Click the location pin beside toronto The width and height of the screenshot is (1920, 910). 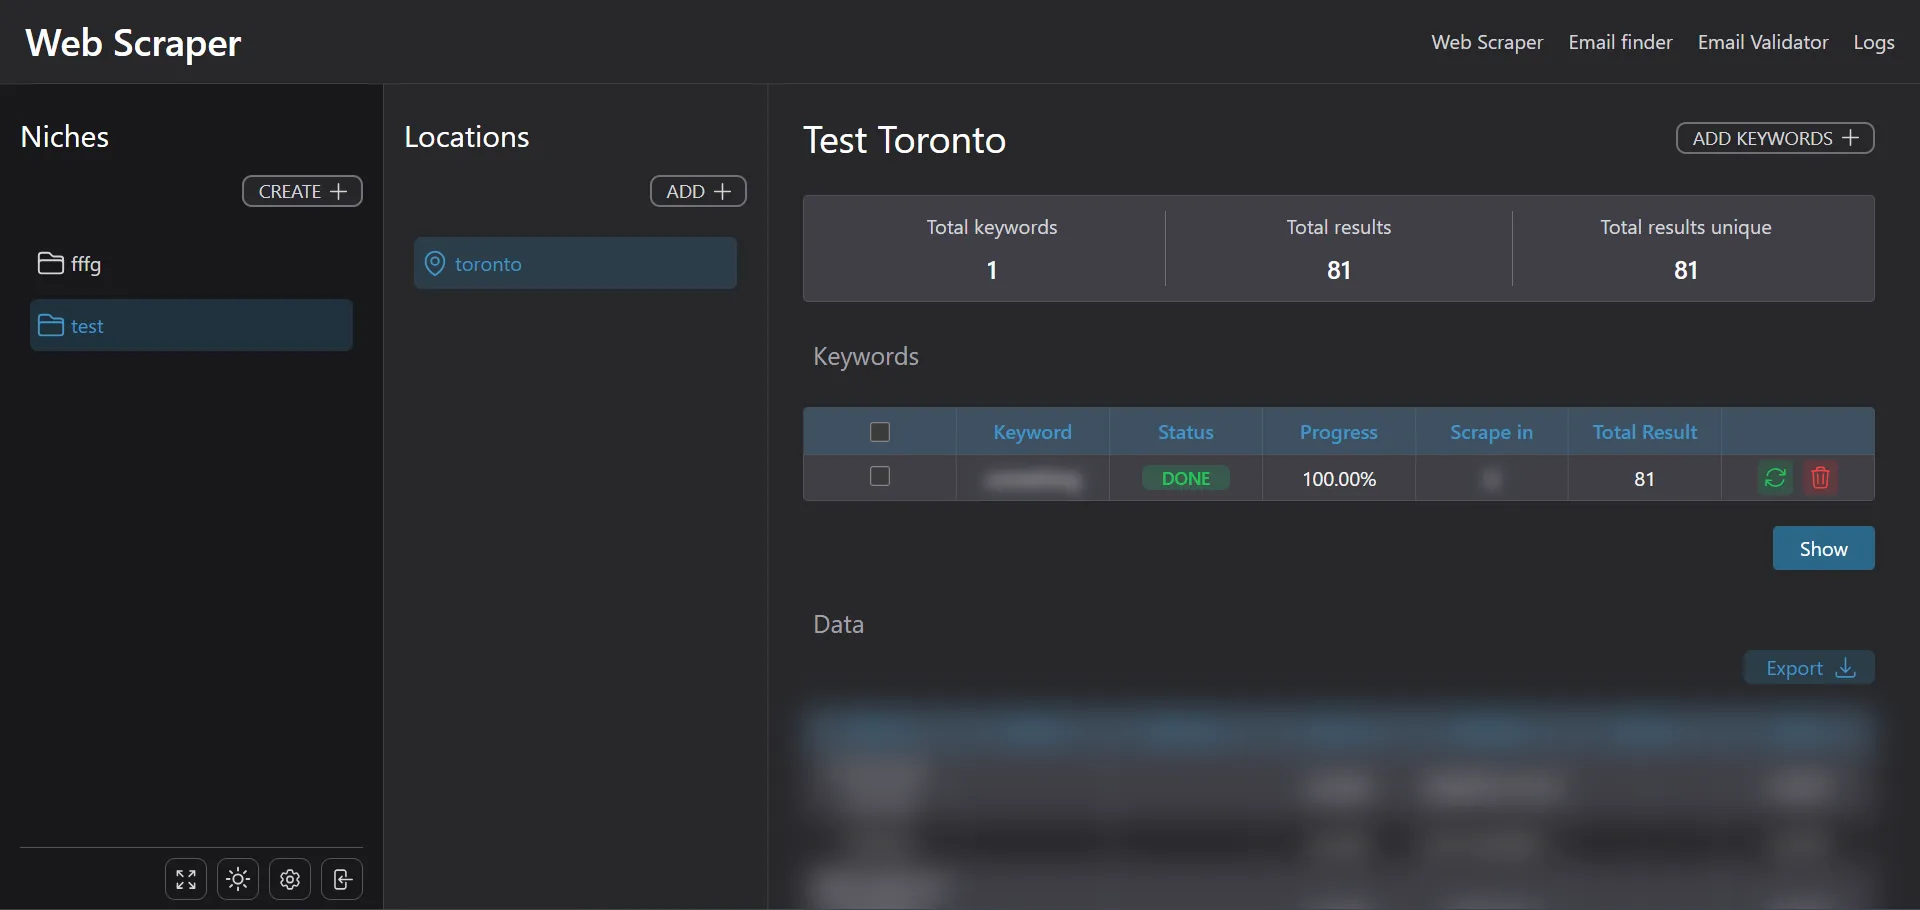pos(434,263)
